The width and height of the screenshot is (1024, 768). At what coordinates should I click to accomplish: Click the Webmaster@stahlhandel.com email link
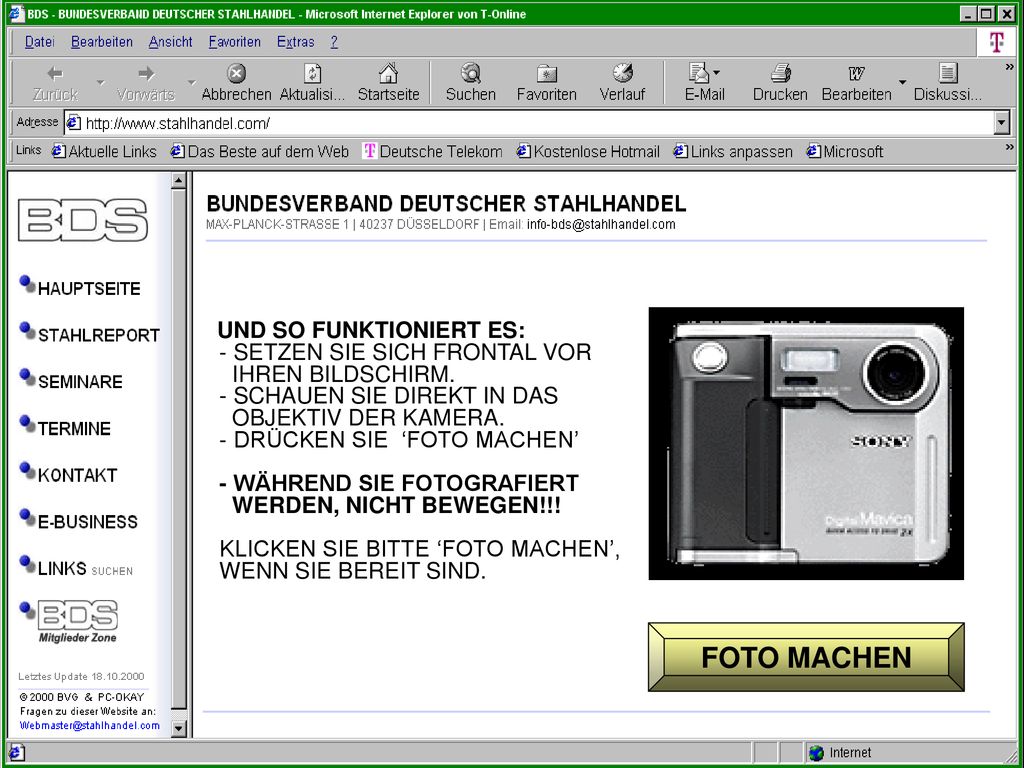point(89,726)
